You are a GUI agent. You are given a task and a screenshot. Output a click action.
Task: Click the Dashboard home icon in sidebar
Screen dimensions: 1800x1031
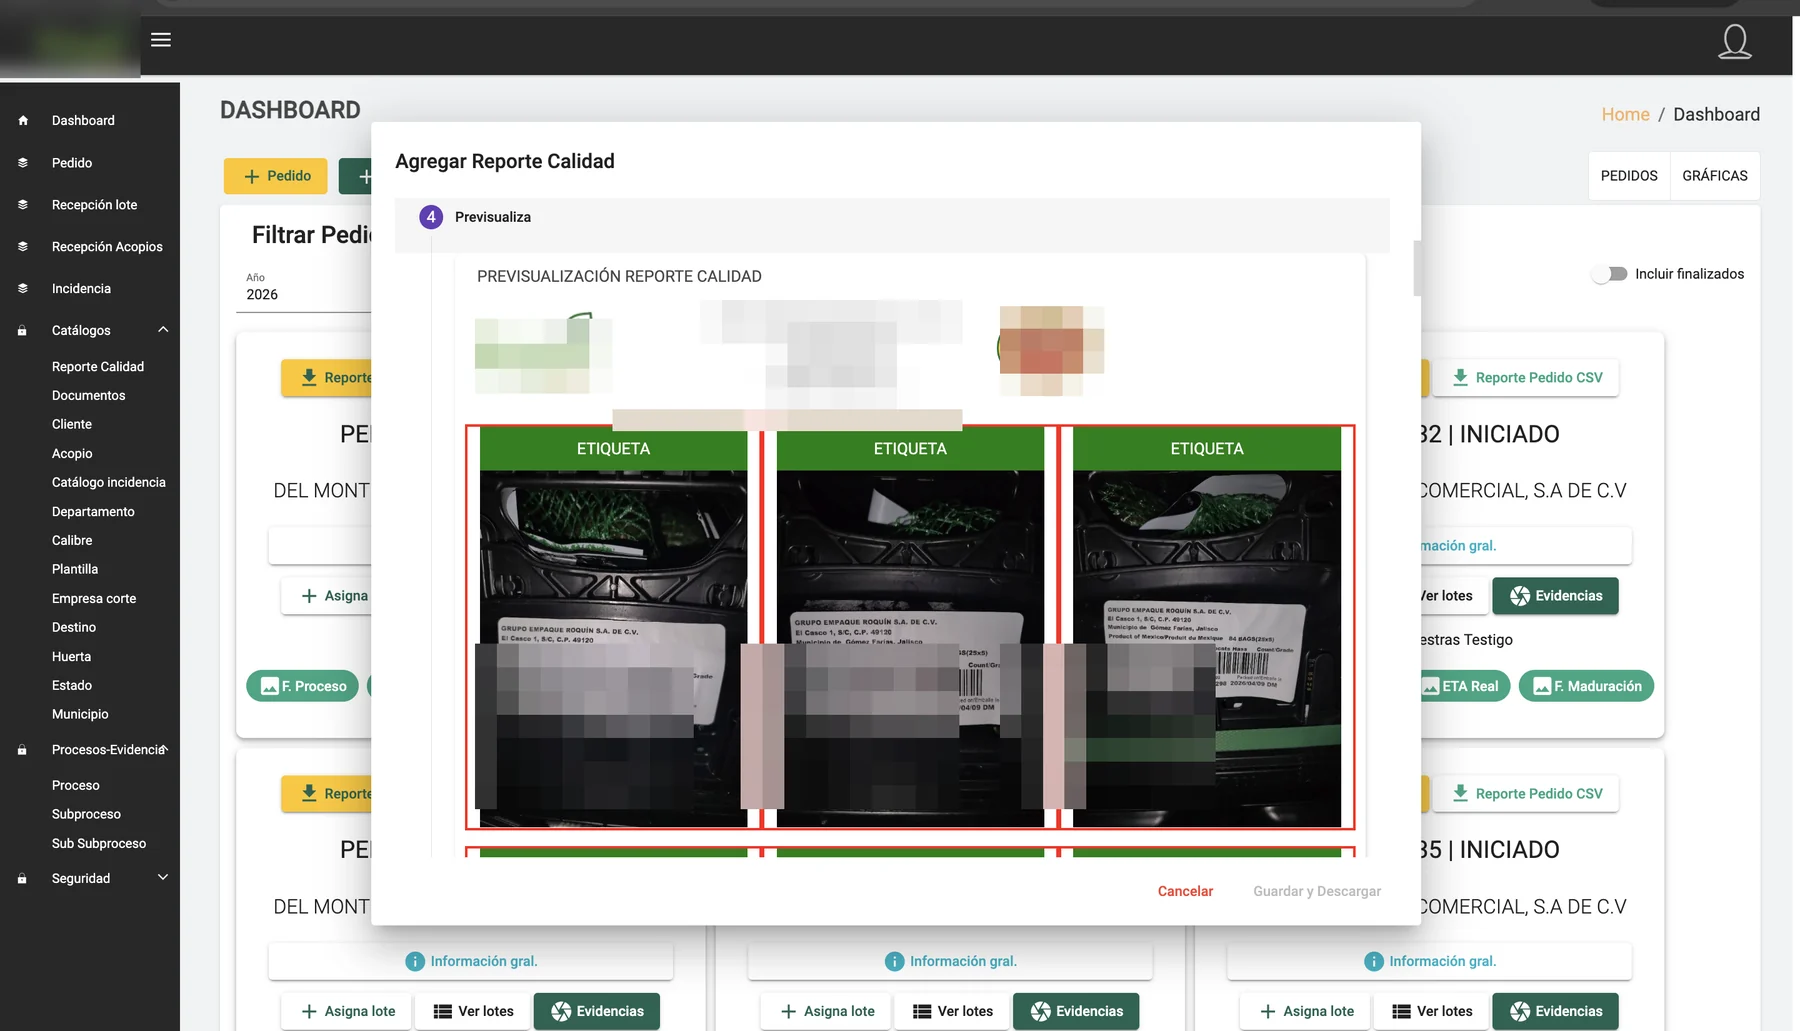pyautogui.click(x=23, y=120)
